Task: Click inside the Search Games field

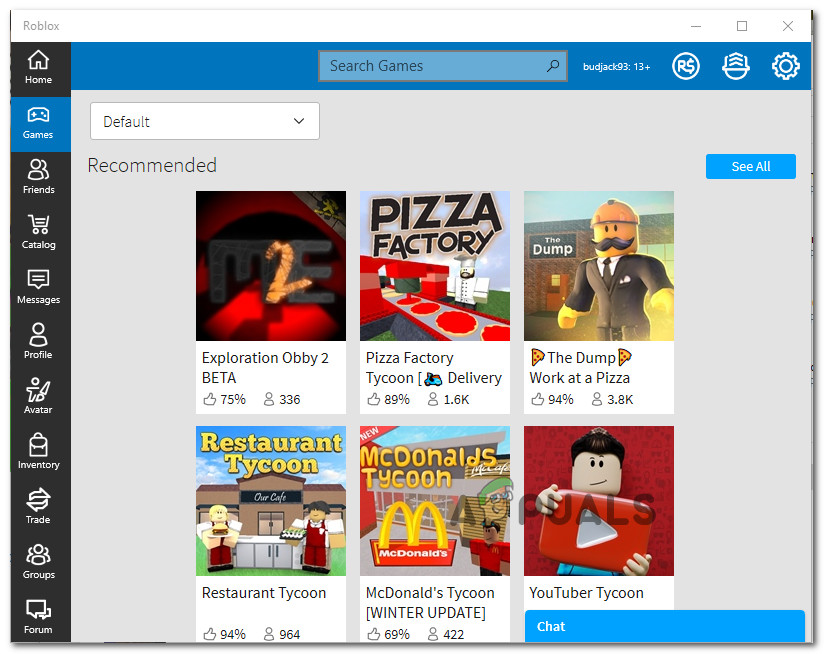Action: 430,65
